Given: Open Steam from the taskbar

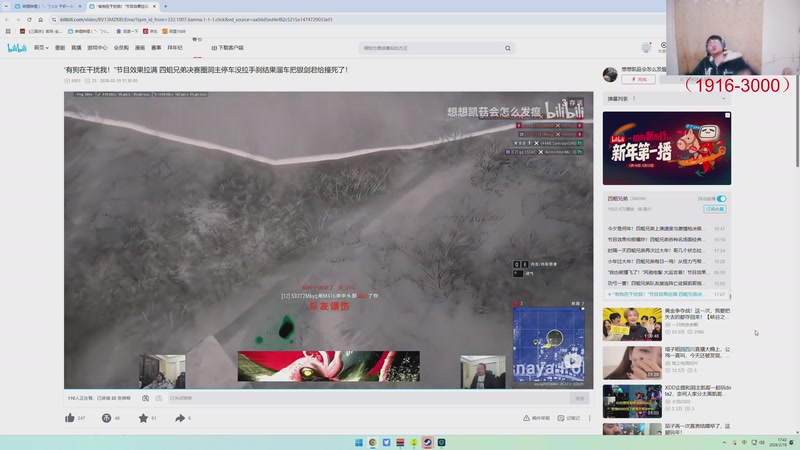Looking at the screenshot, I should (428, 442).
